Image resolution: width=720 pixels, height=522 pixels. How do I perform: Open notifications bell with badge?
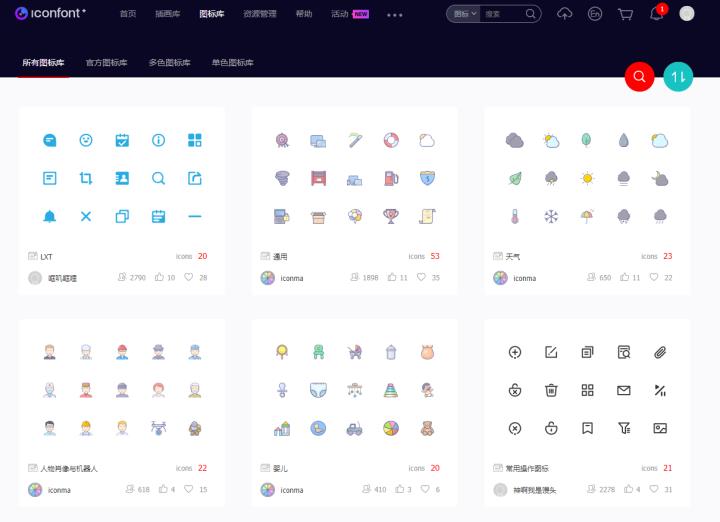[657, 14]
